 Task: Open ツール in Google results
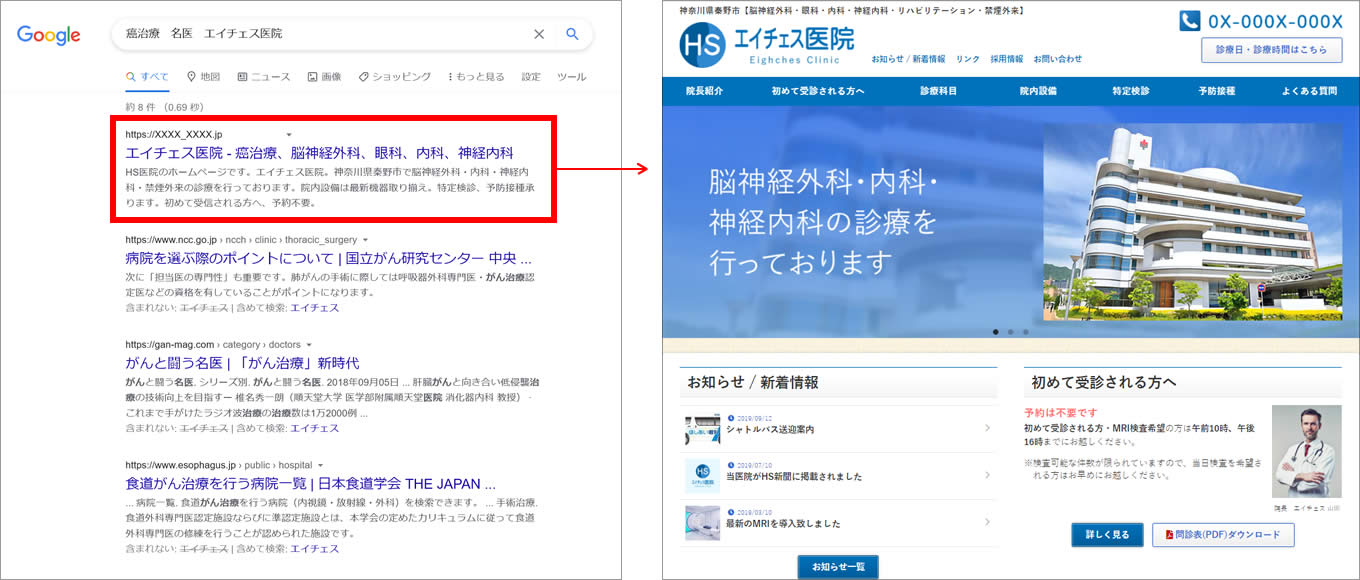coord(572,77)
